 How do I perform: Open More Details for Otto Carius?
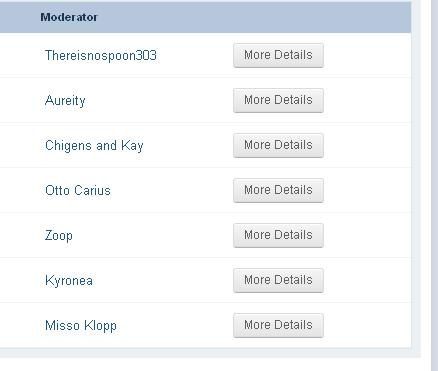click(278, 190)
